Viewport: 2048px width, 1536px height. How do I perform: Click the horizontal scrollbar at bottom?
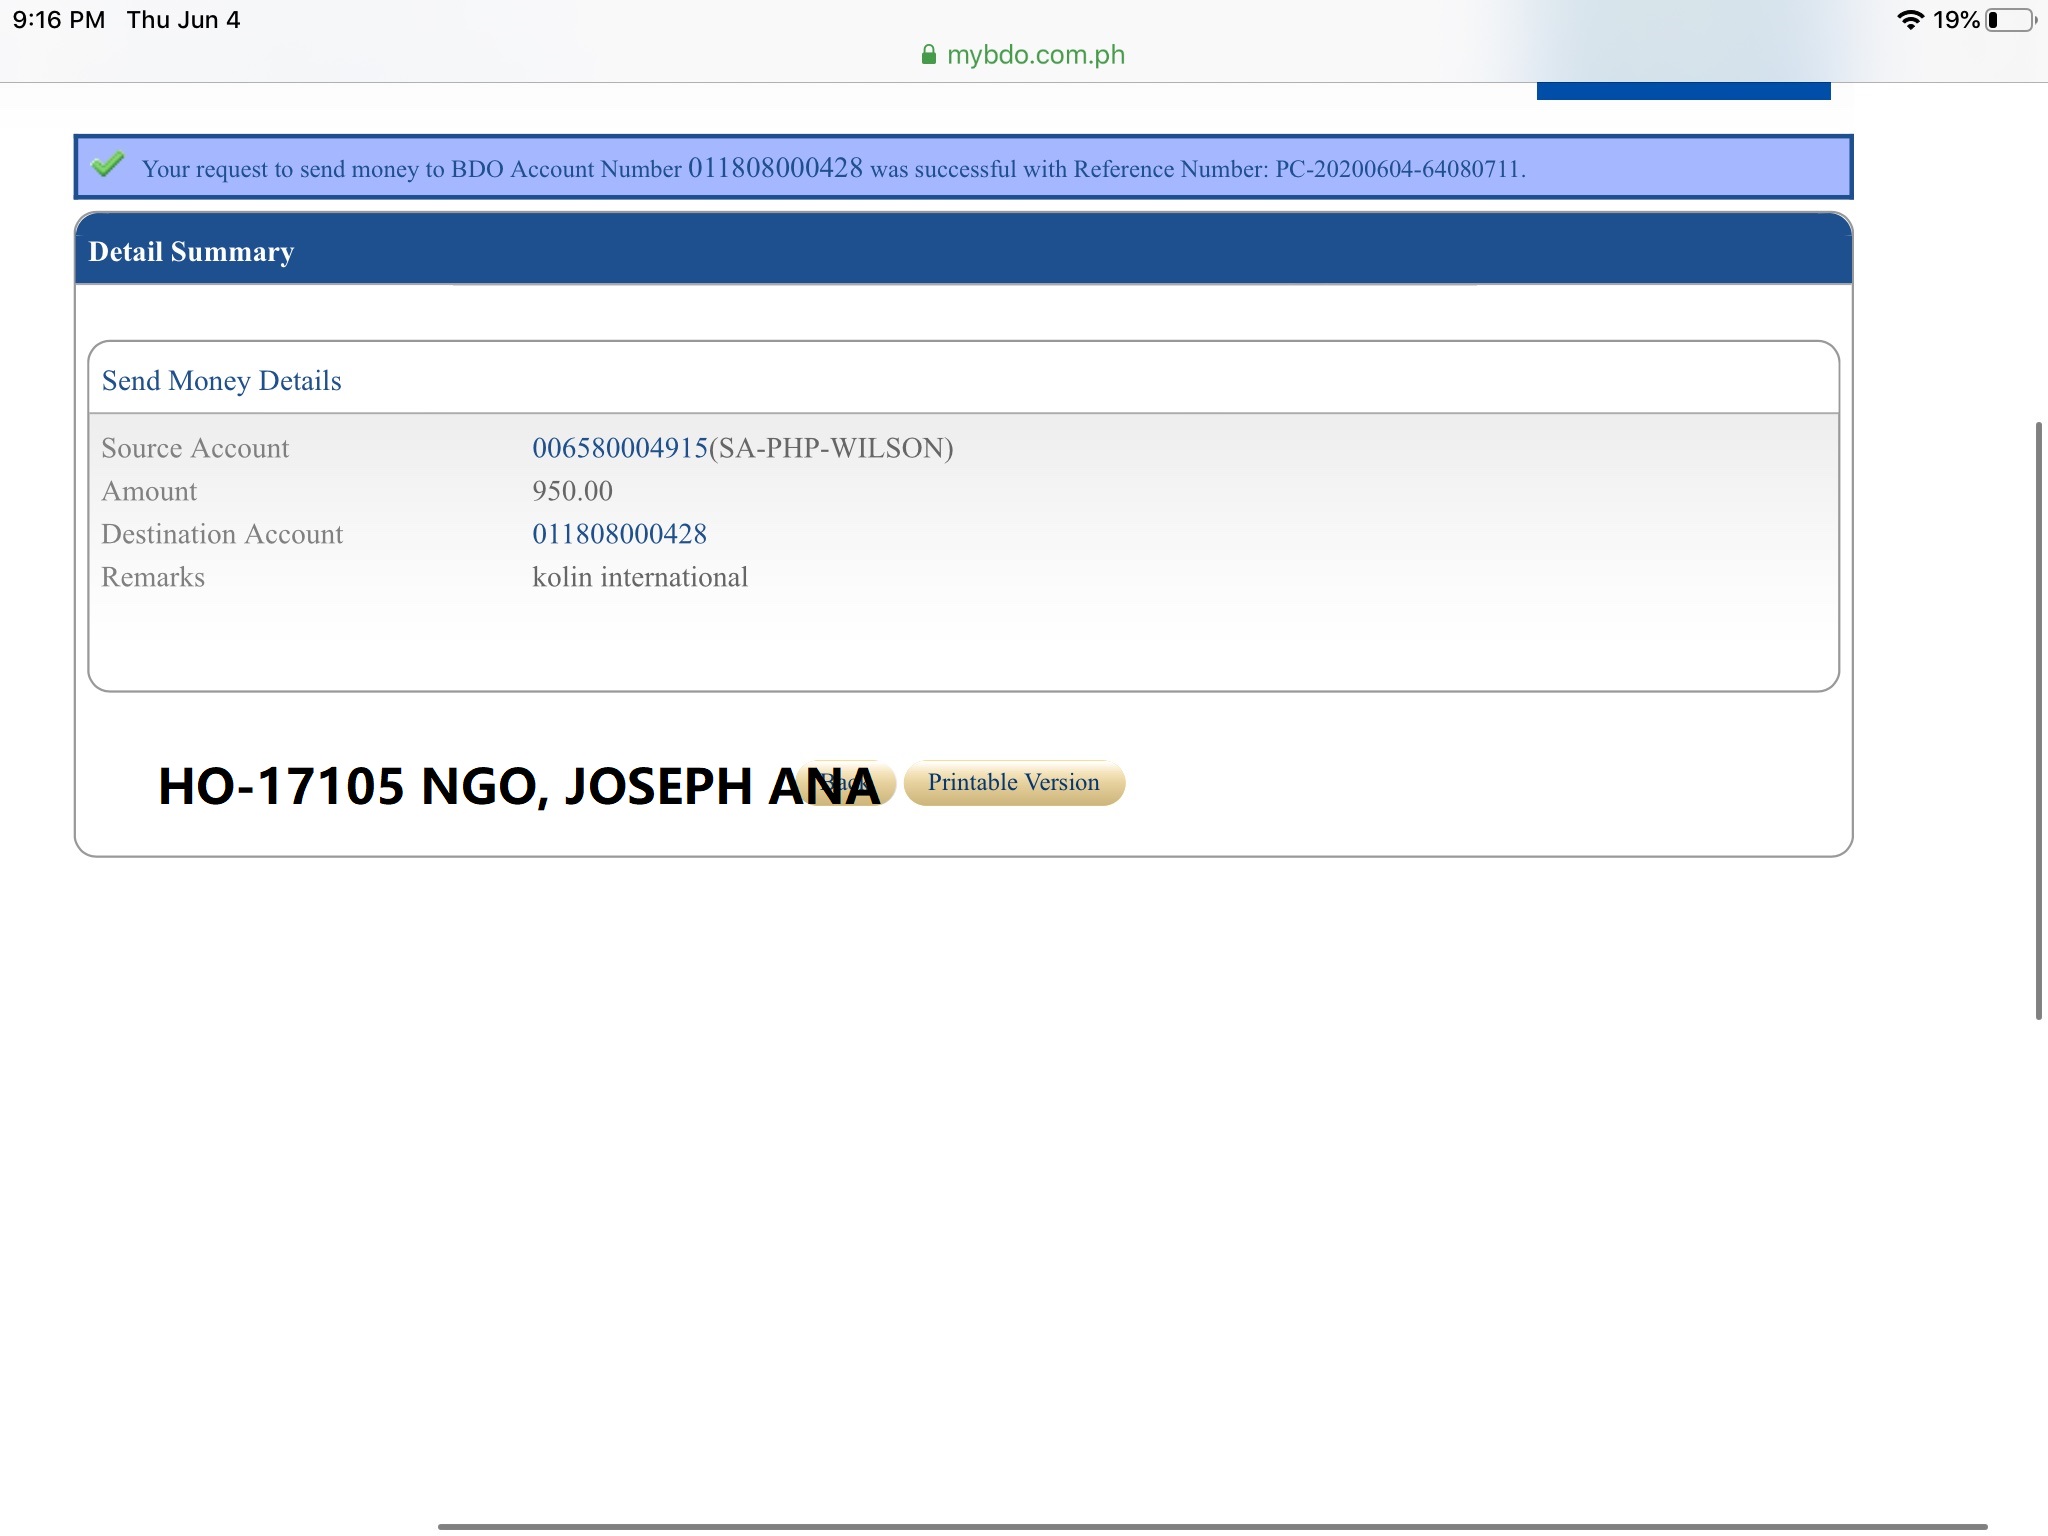tap(1211, 1526)
